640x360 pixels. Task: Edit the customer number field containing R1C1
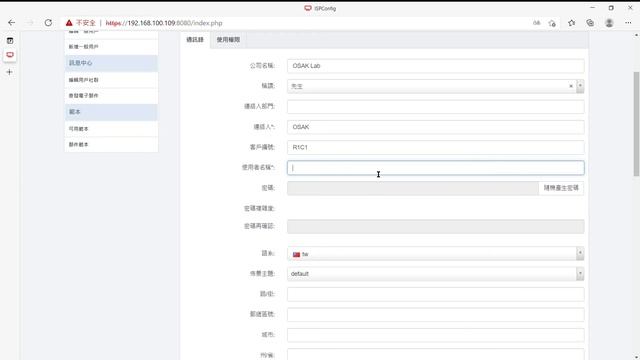[x=436, y=147]
